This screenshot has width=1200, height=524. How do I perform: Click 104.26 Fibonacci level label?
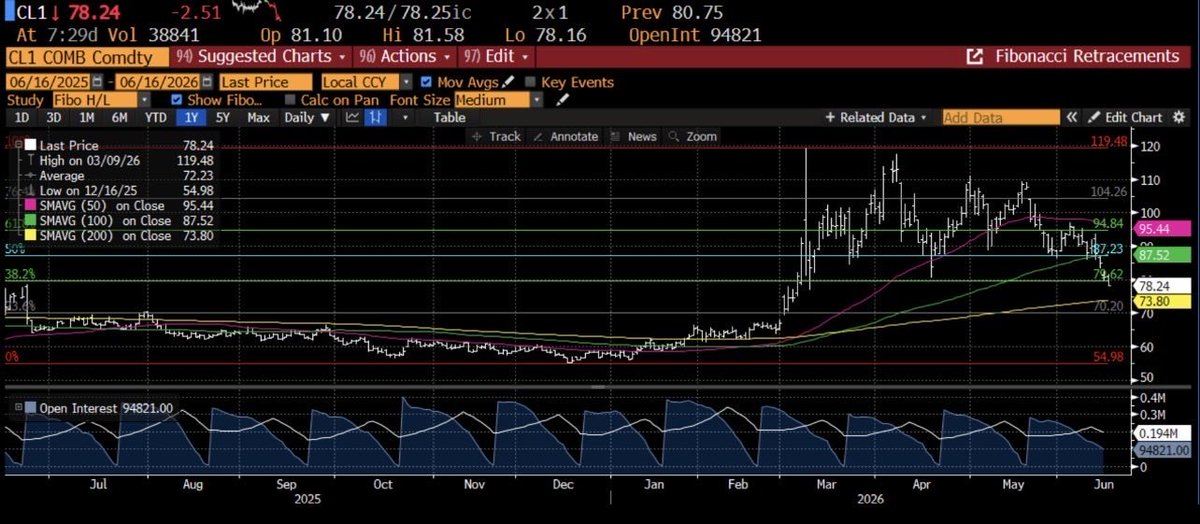(1108, 191)
